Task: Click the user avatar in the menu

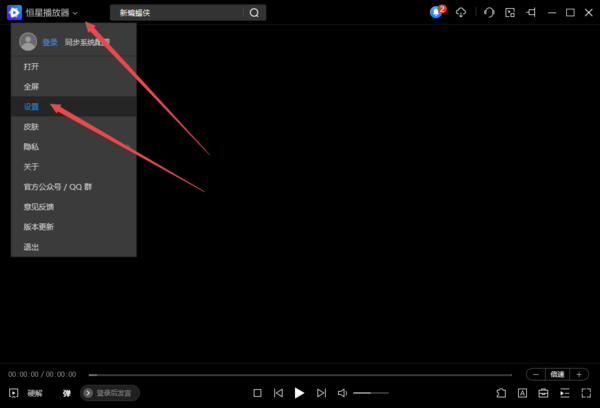Action: pyautogui.click(x=28, y=42)
